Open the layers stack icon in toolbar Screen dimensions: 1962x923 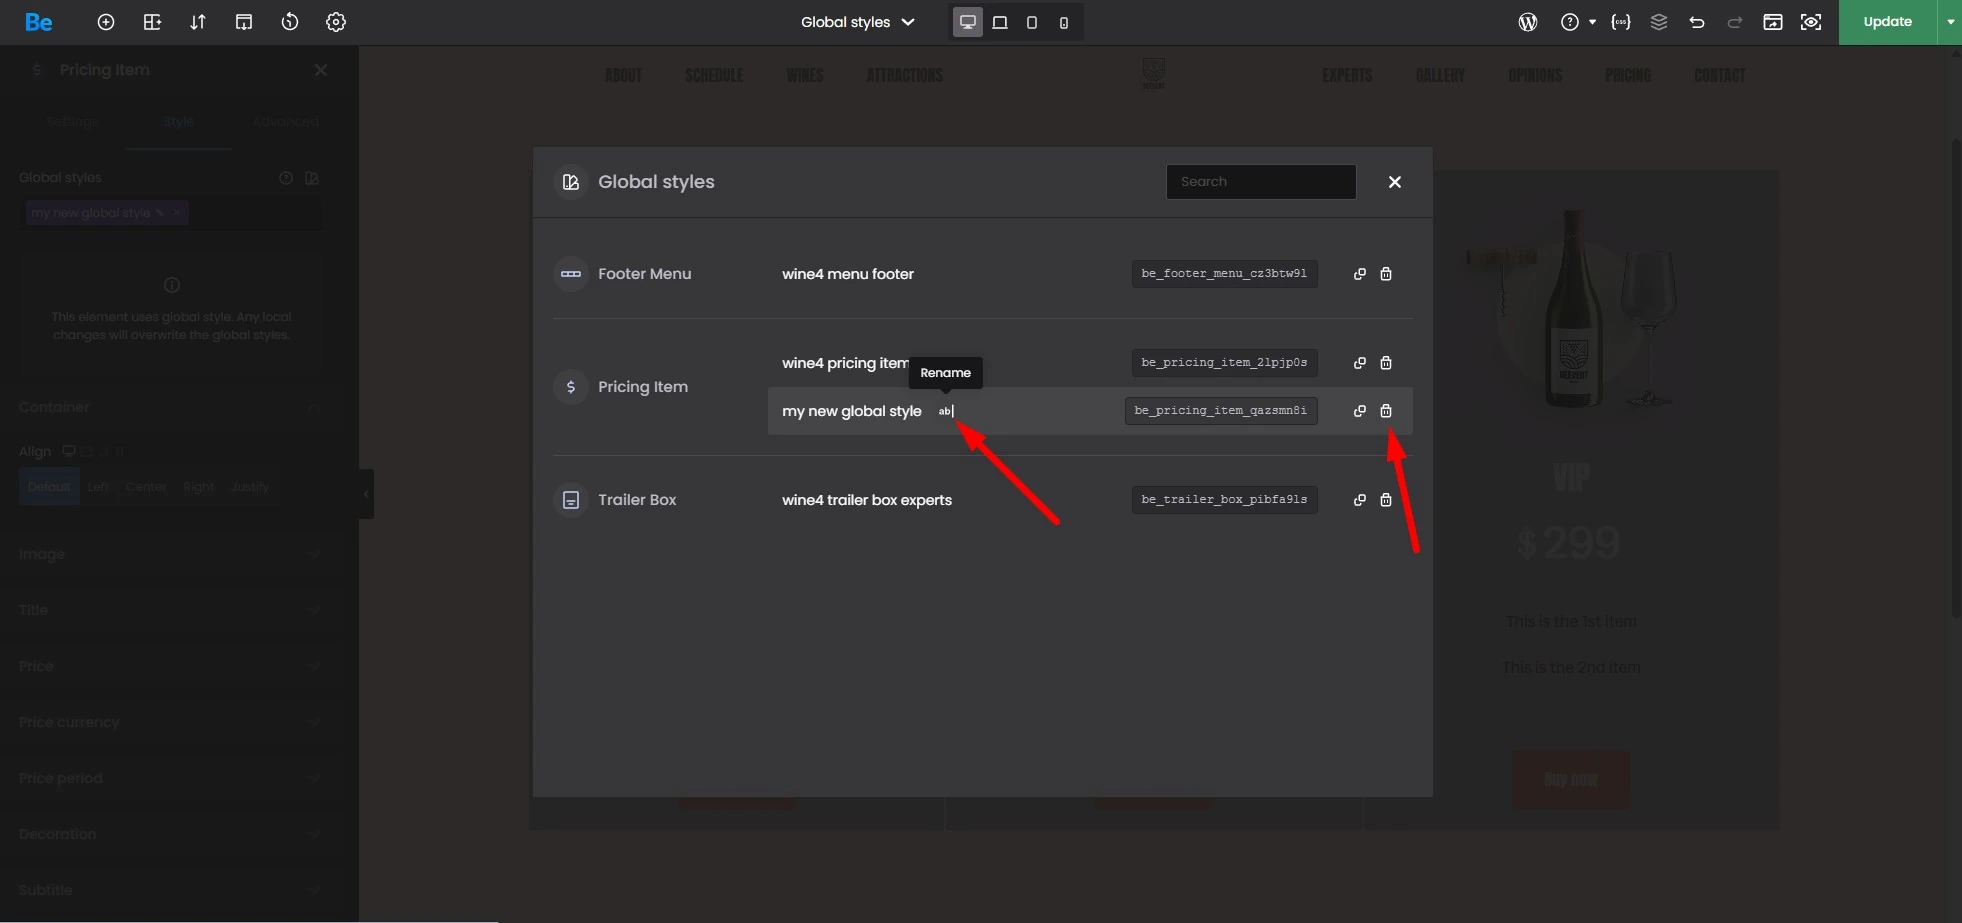coord(1659,22)
